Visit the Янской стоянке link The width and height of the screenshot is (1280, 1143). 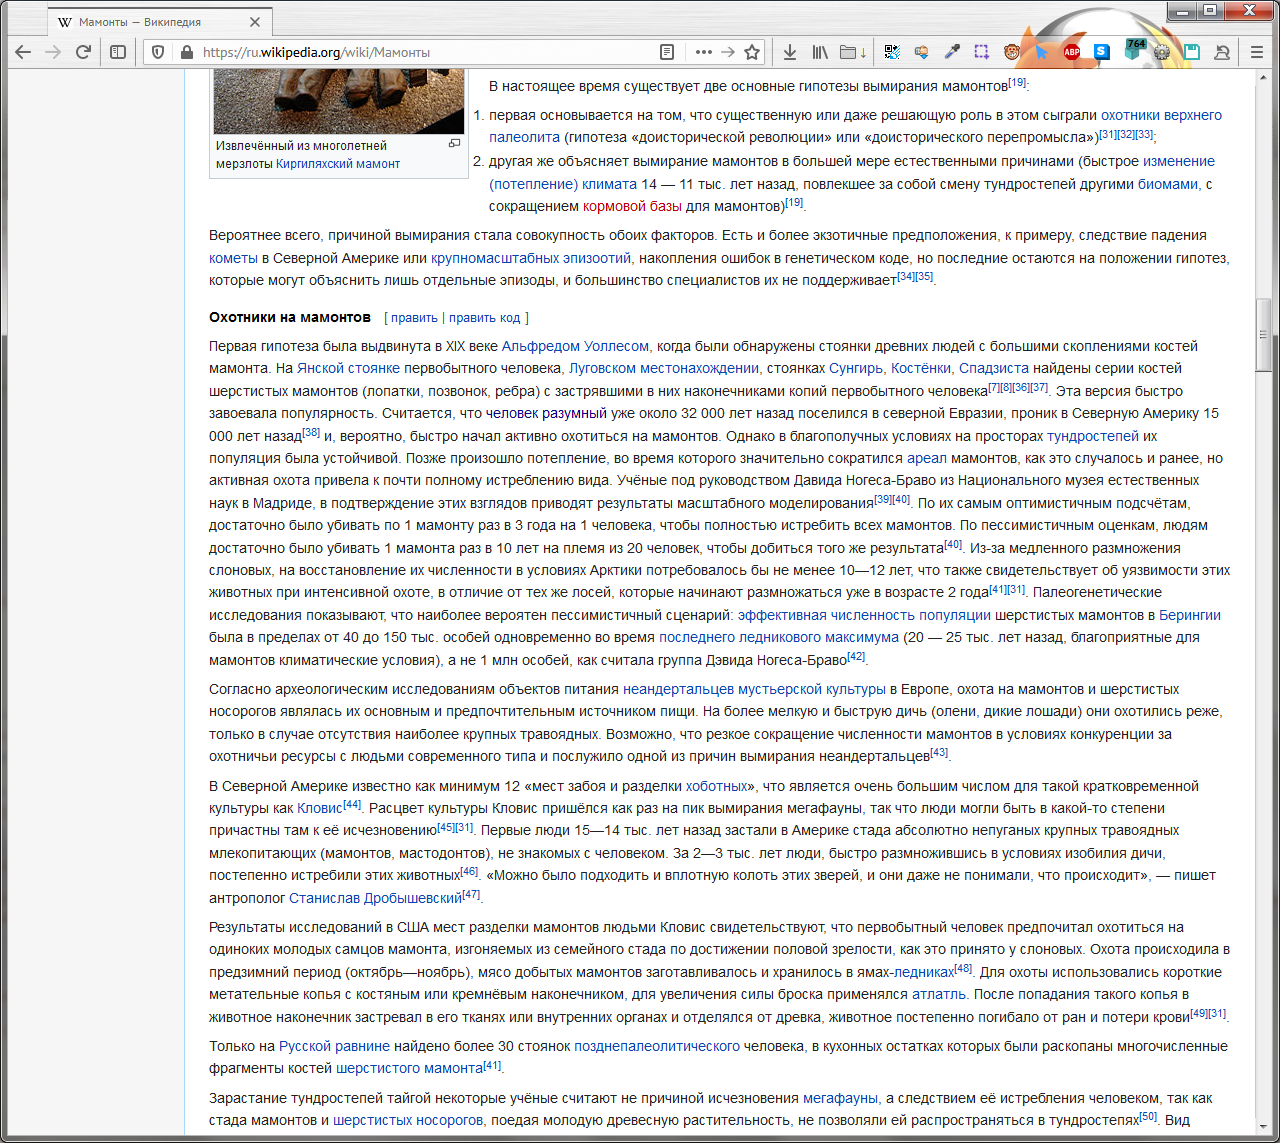point(348,368)
